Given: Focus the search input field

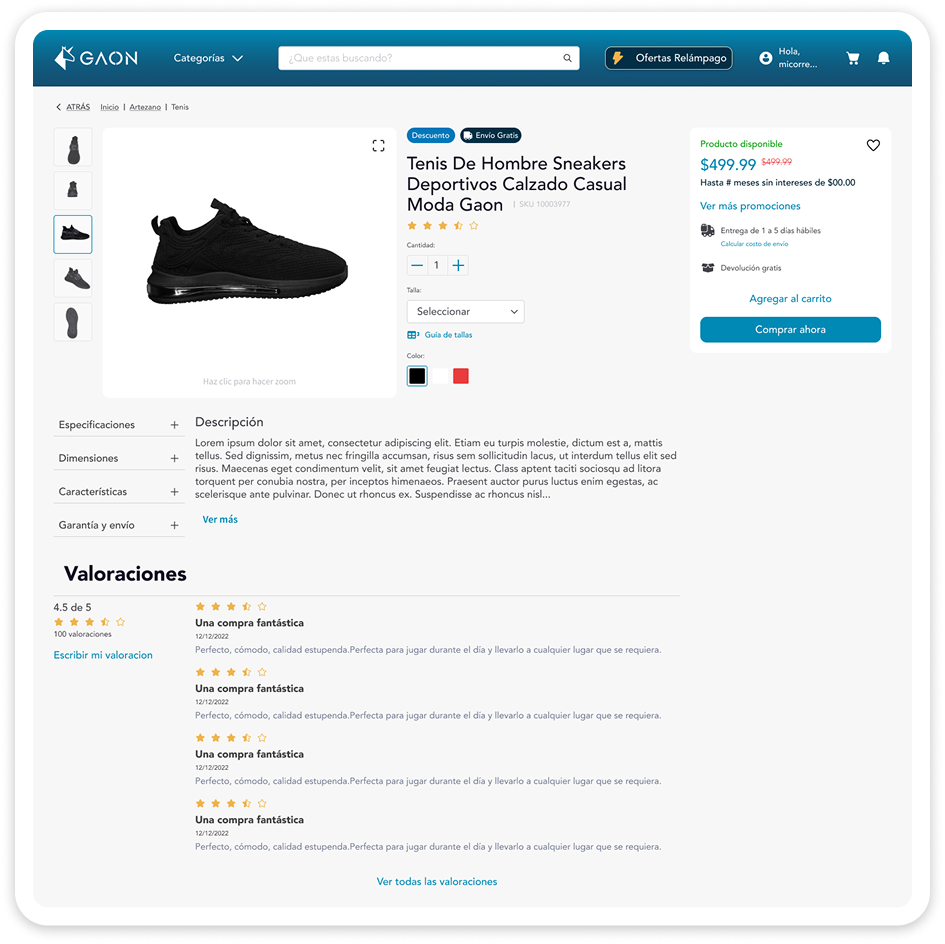Looking at the screenshot, I should click(422, 58).
